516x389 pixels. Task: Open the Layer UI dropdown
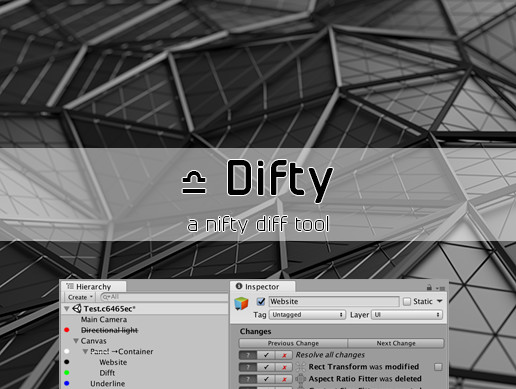click(x=407, y=315)
